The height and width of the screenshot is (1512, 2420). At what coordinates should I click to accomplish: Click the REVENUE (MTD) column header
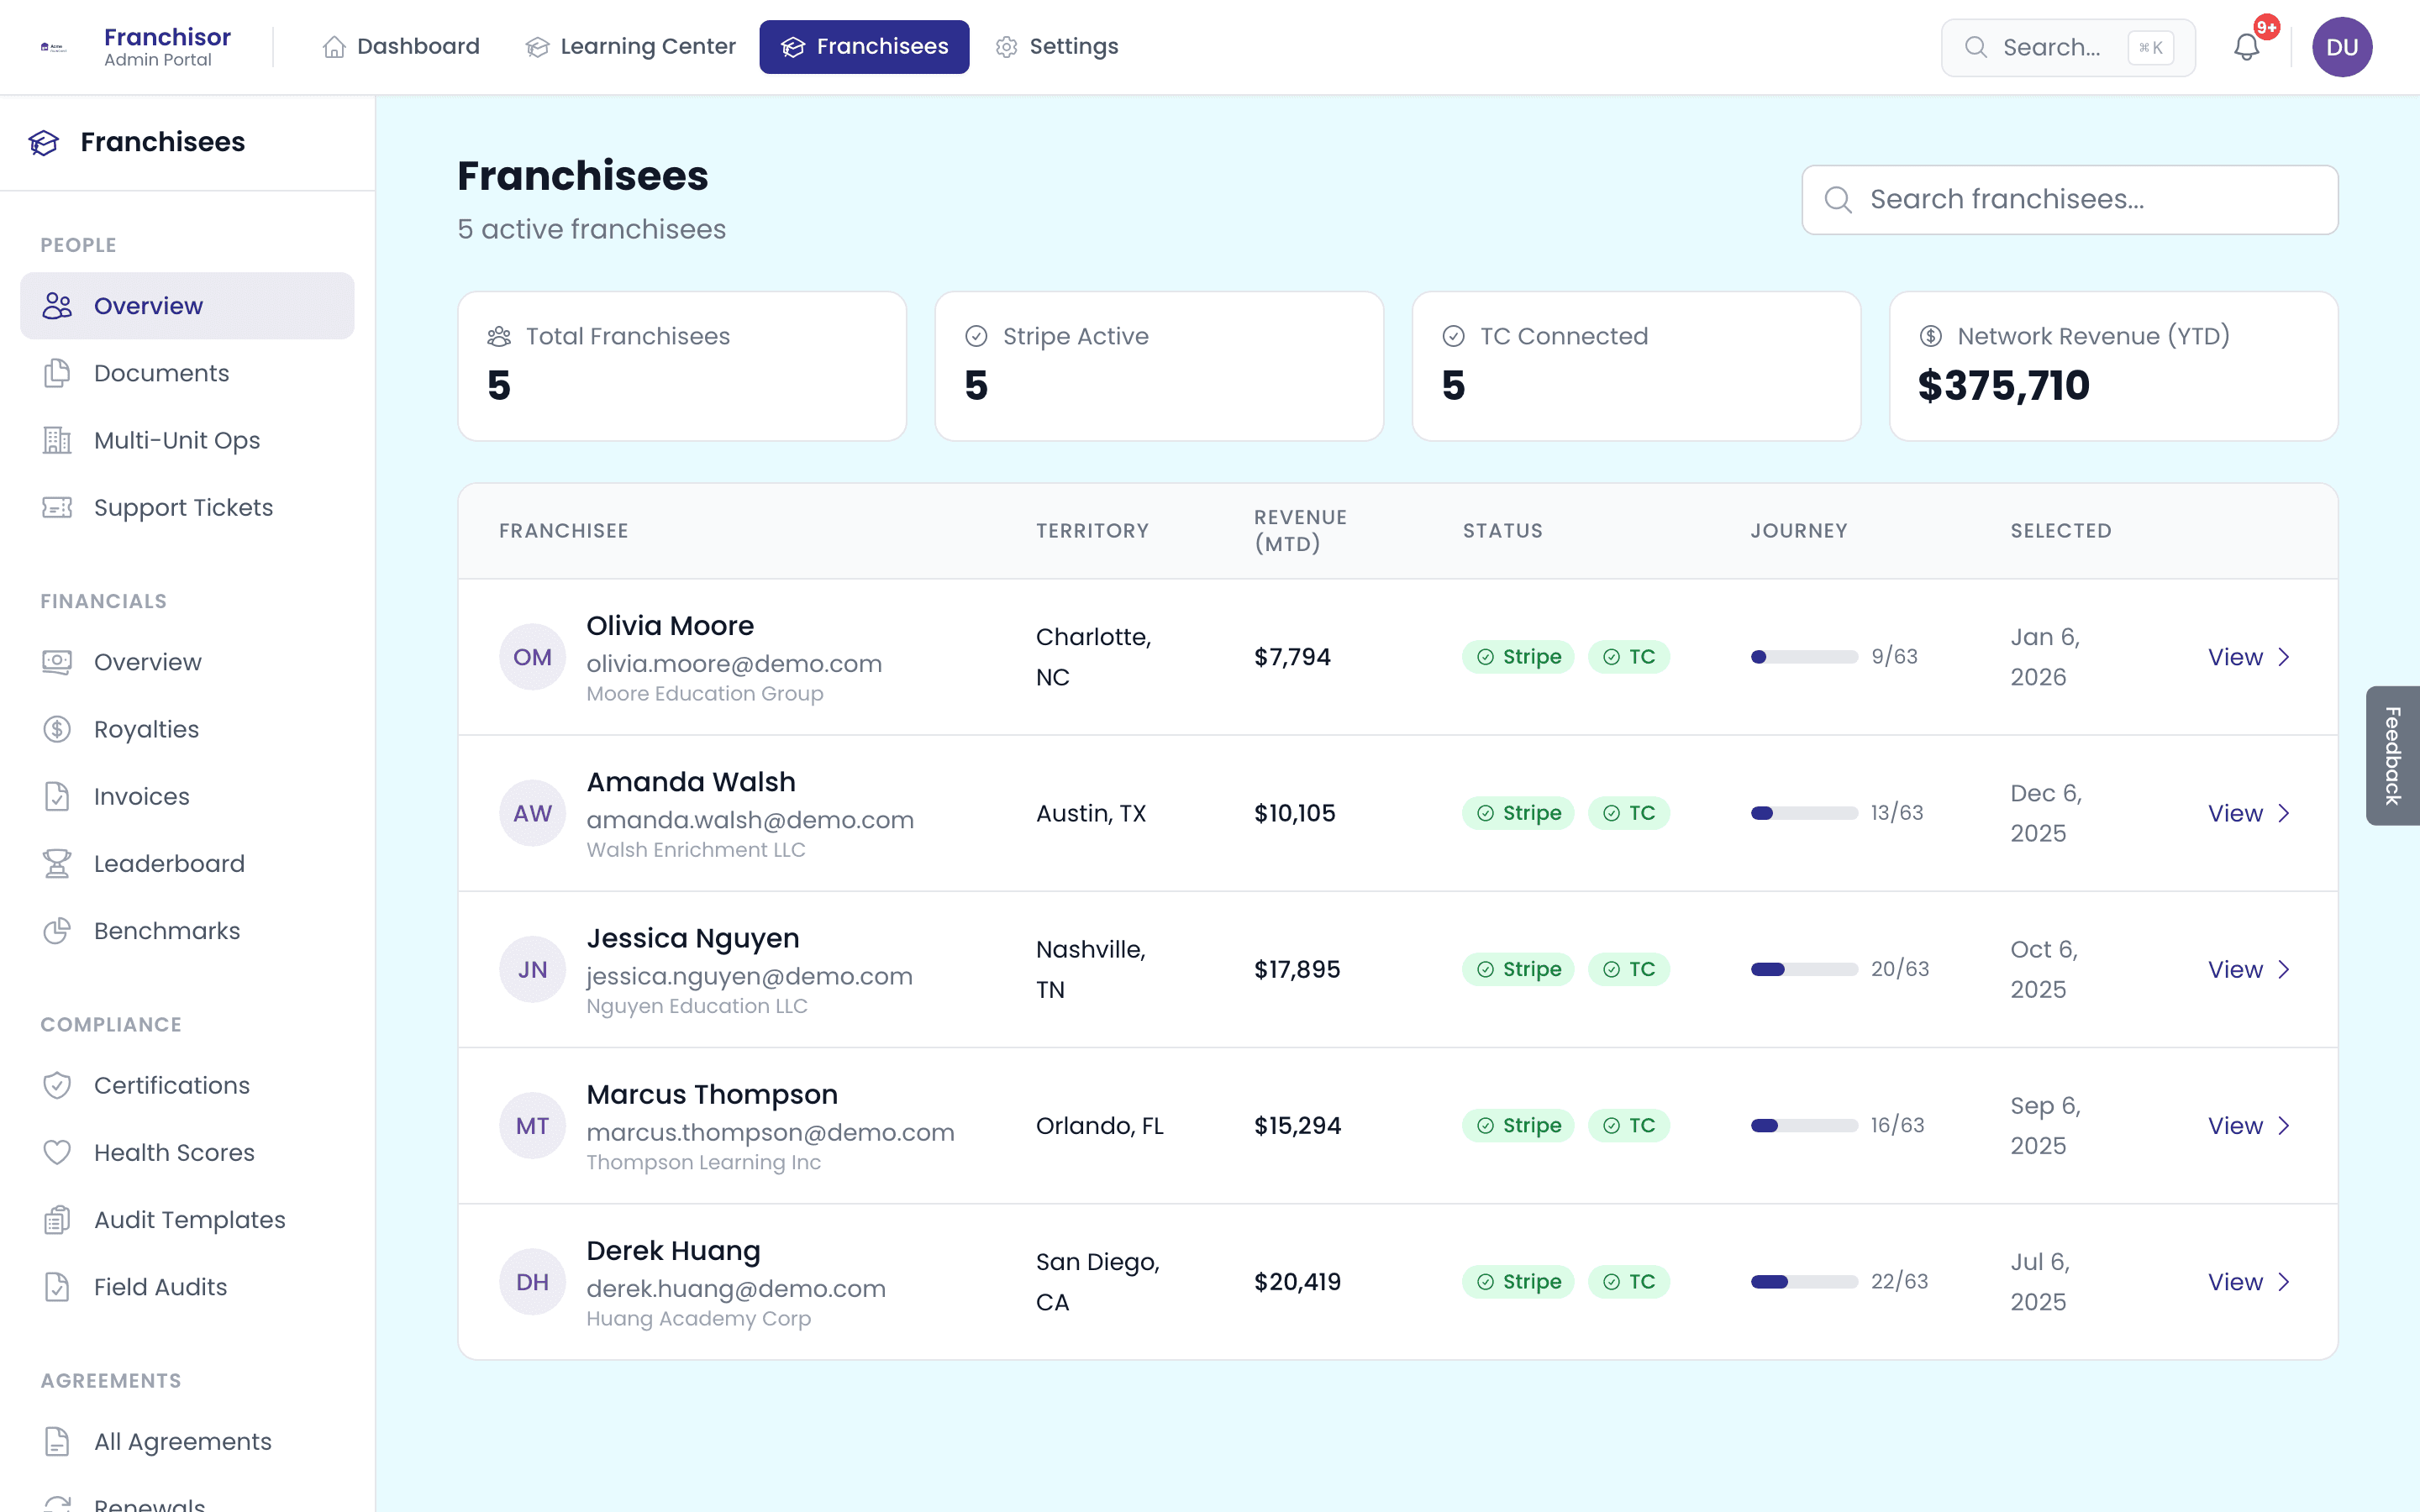(x=1300, y=531)
